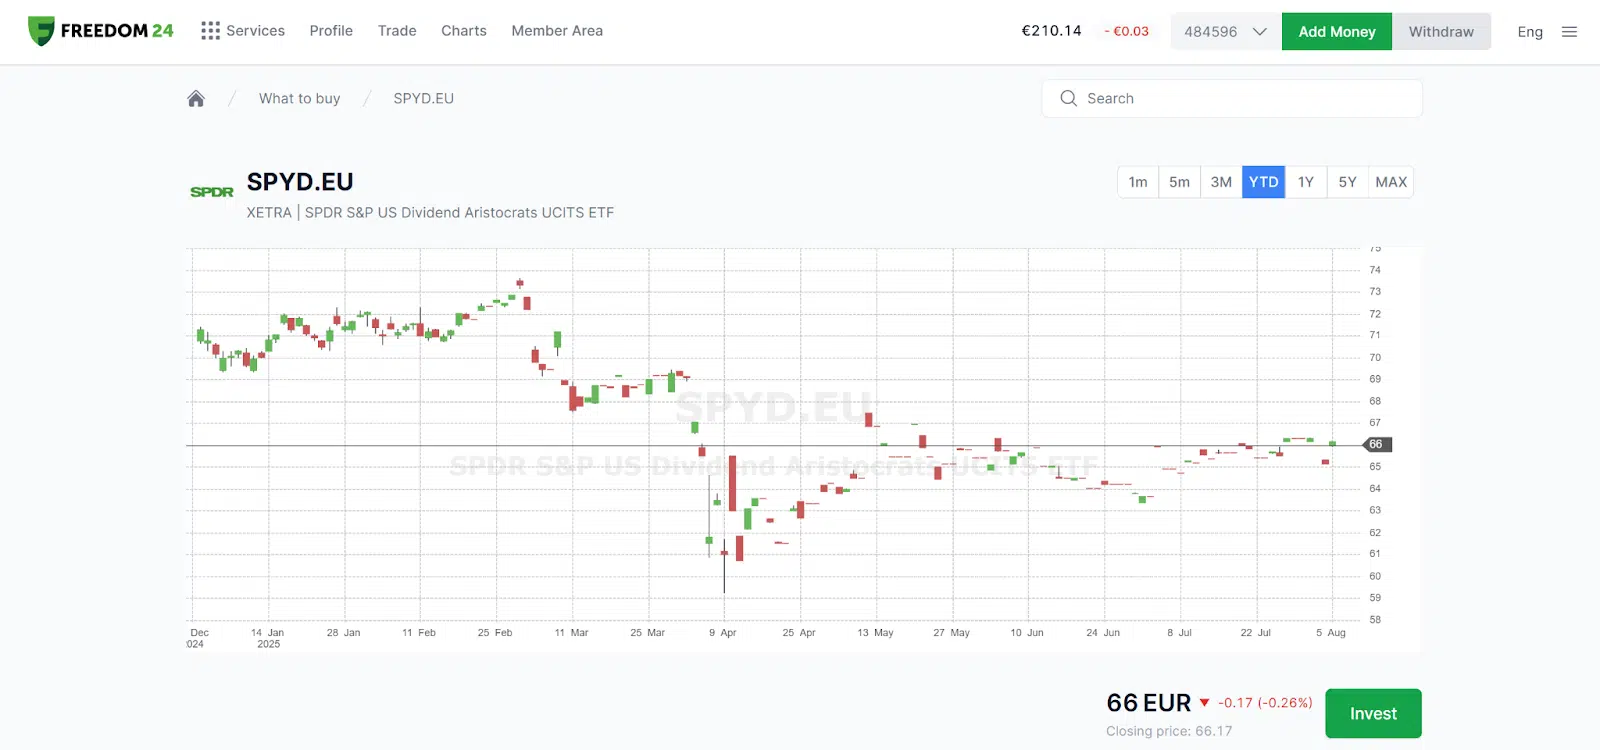Open the hamburger menu icon
1600x750 pixels.
pos(1569,32)
